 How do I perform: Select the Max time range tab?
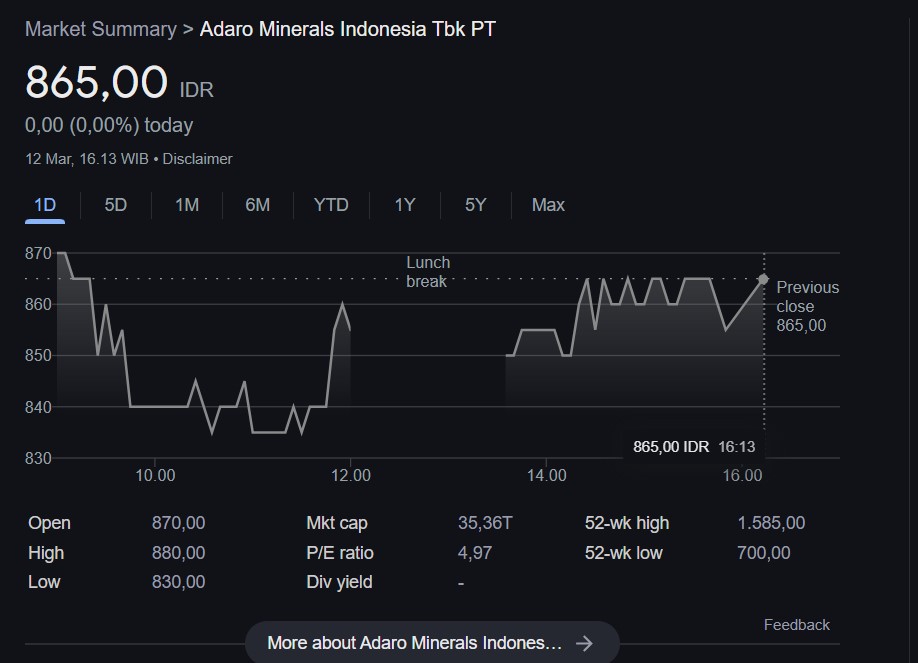click(x=548, y=205)
